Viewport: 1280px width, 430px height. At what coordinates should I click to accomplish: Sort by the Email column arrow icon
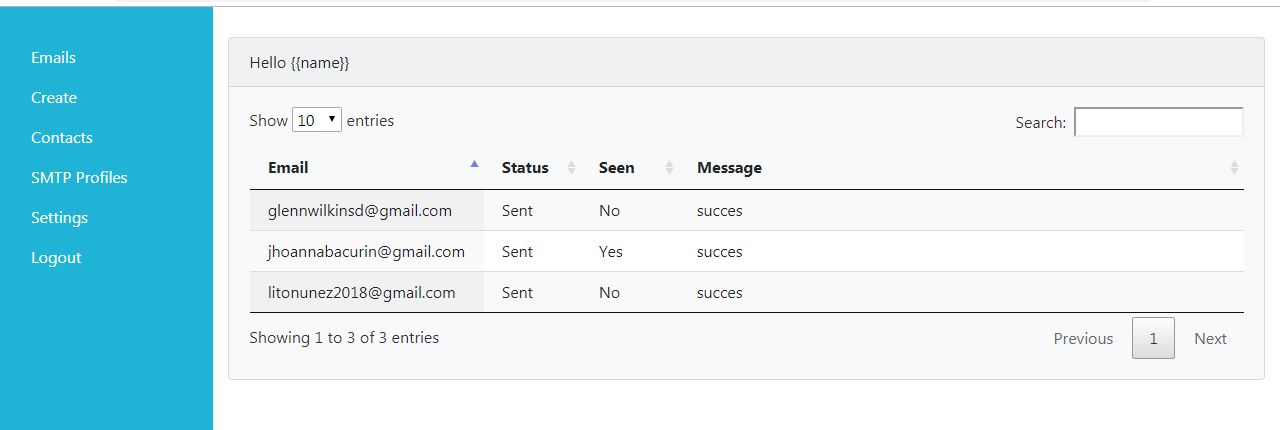[474, 163]
